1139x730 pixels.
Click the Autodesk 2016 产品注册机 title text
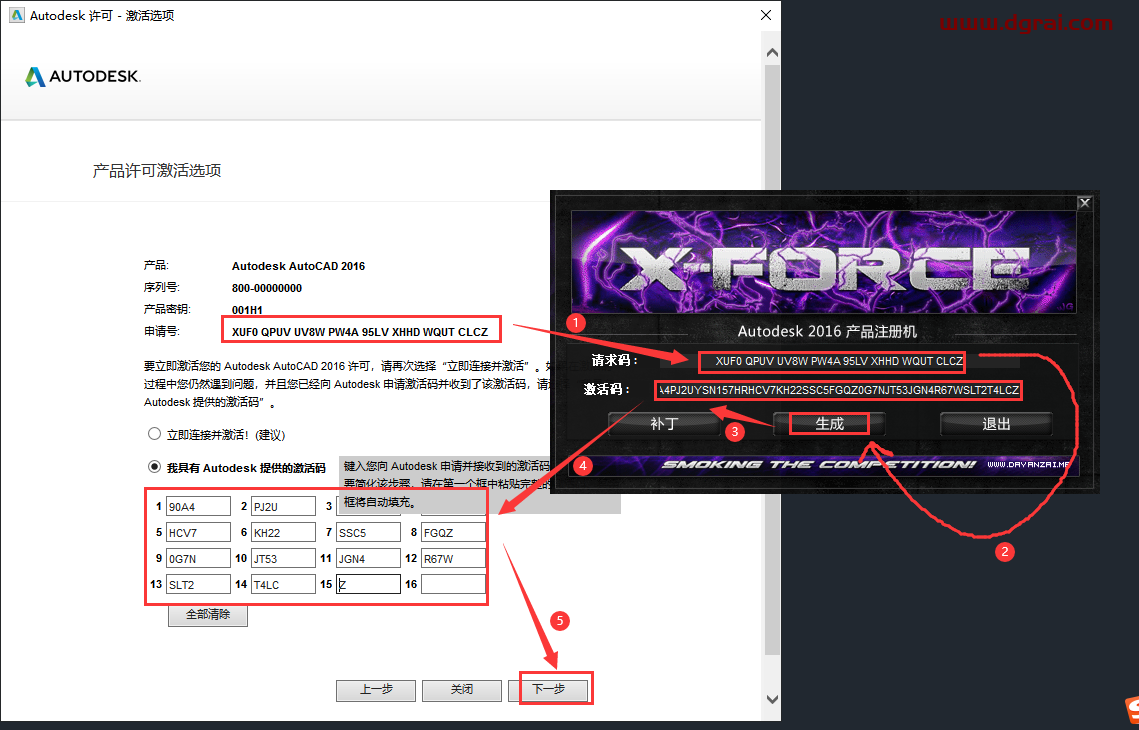827,332
